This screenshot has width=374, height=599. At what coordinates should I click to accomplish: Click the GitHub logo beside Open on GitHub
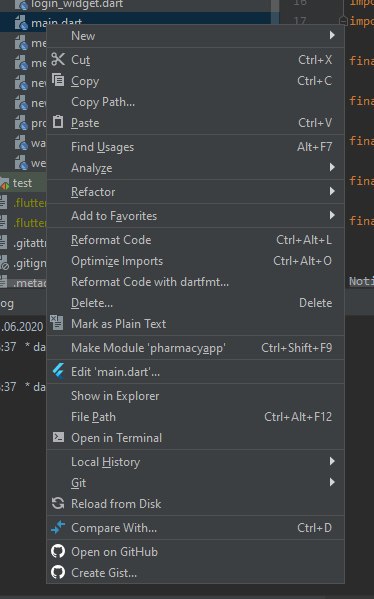click(58, 551)
